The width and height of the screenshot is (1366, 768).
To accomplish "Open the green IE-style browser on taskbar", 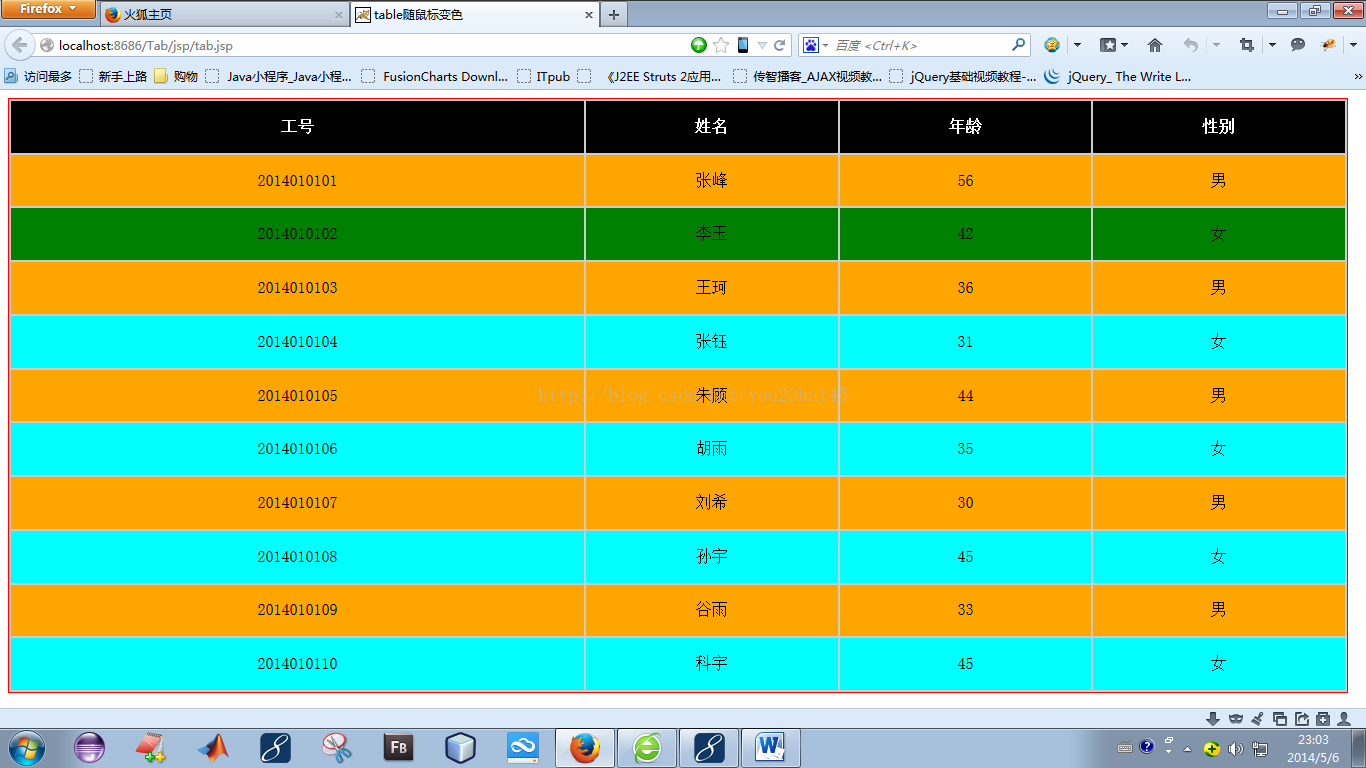I will click(647, 748).
